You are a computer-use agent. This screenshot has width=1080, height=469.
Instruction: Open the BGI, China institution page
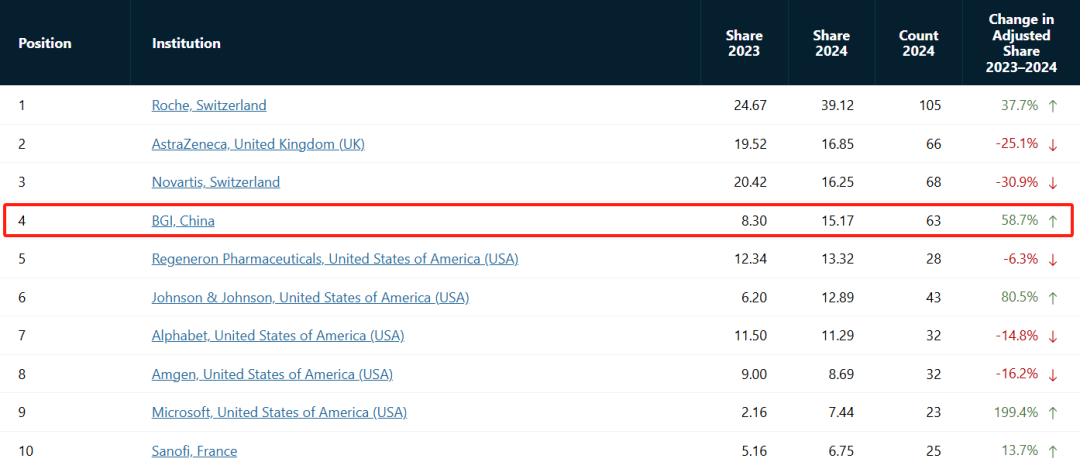(x=183, y=221)
